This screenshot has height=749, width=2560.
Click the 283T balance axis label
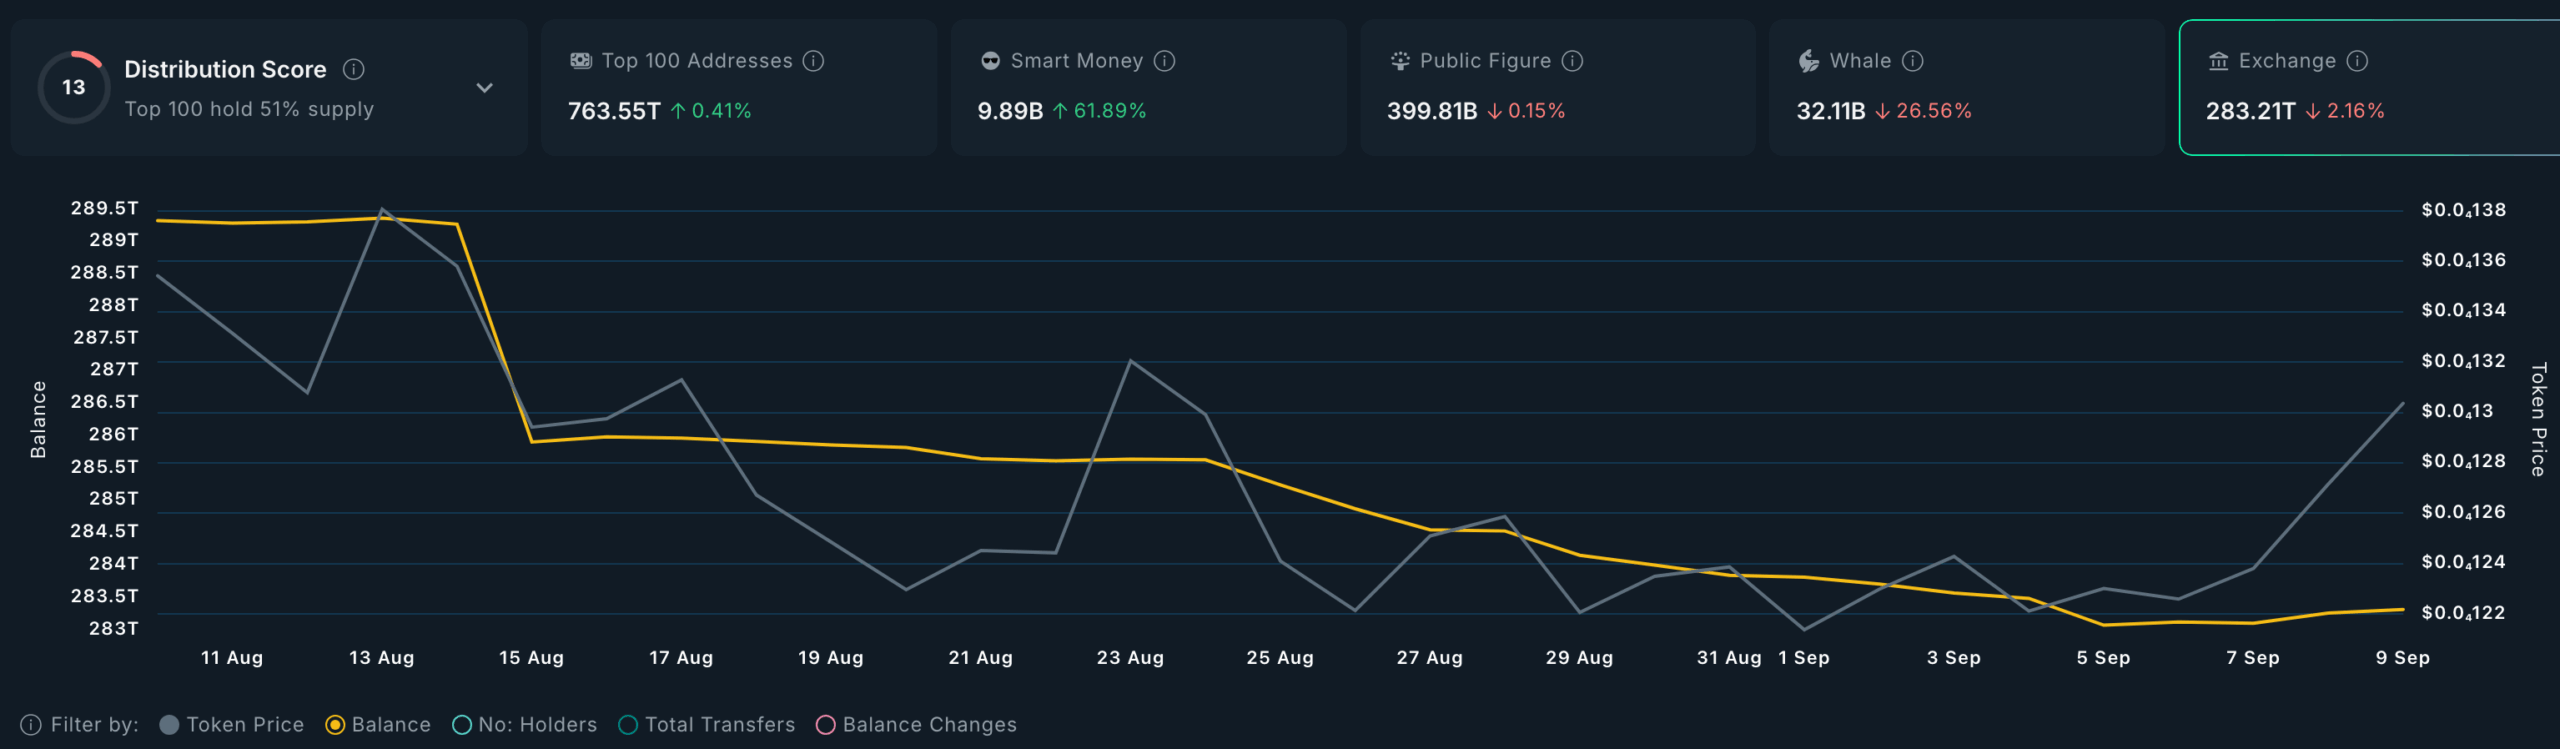click(x=114, y=628)
